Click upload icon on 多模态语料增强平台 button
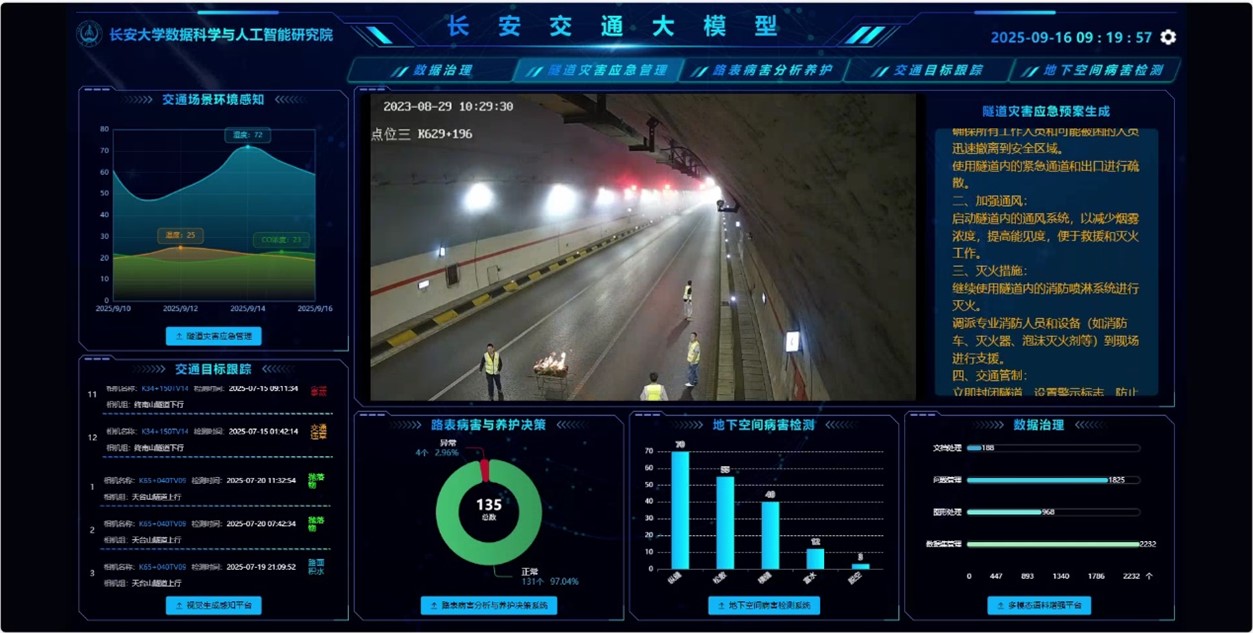 tap(1000, 605)
